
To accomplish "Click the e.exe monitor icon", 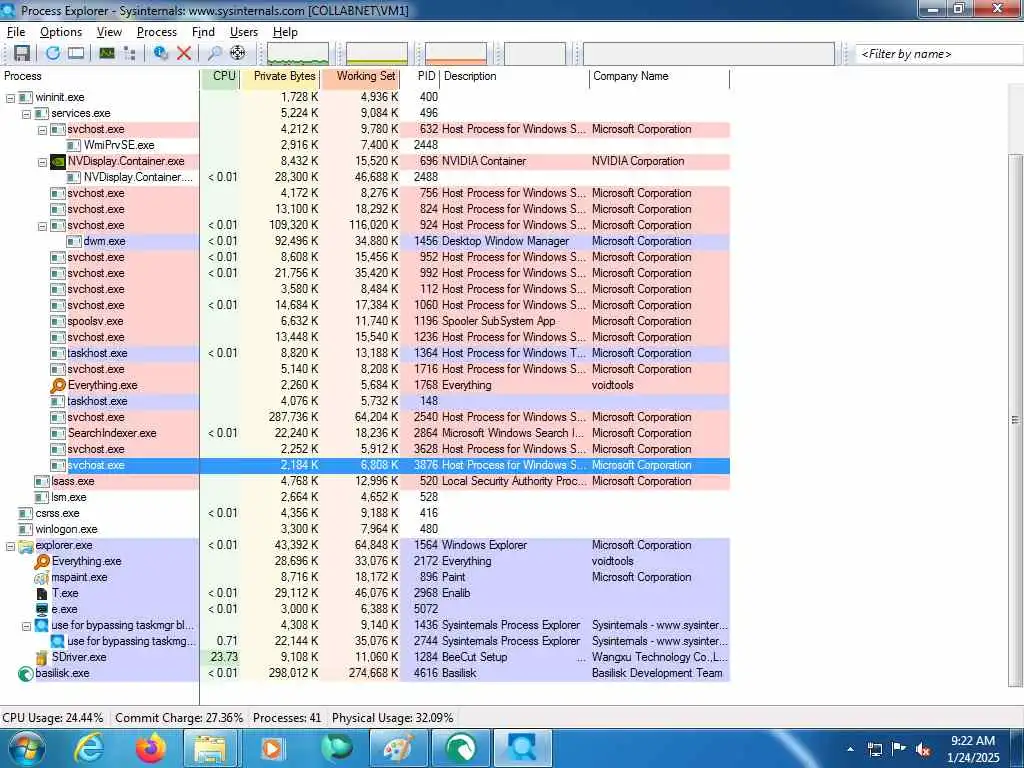I will (x=42, y=609).
